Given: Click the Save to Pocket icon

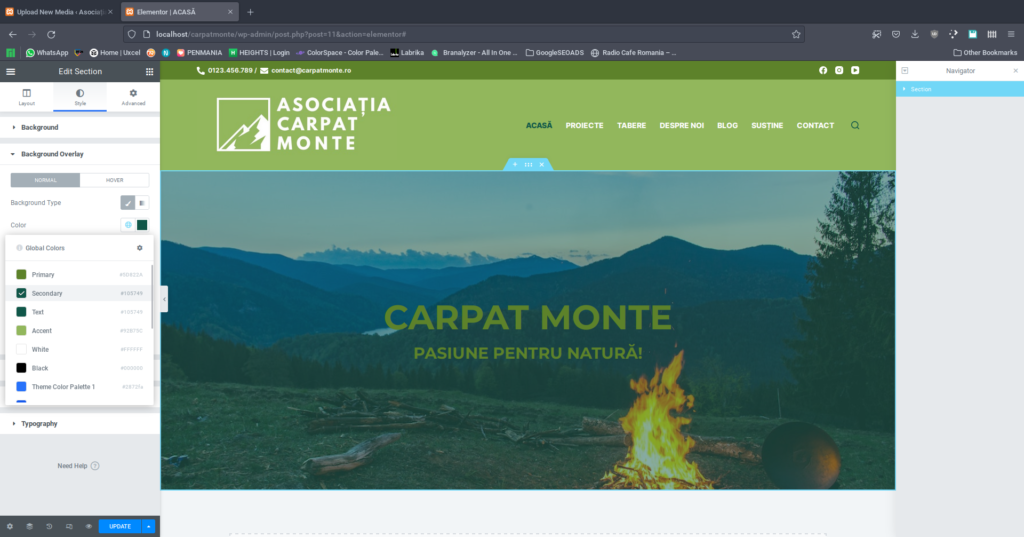Looking at the screenshot, I should tap(896, 35).
